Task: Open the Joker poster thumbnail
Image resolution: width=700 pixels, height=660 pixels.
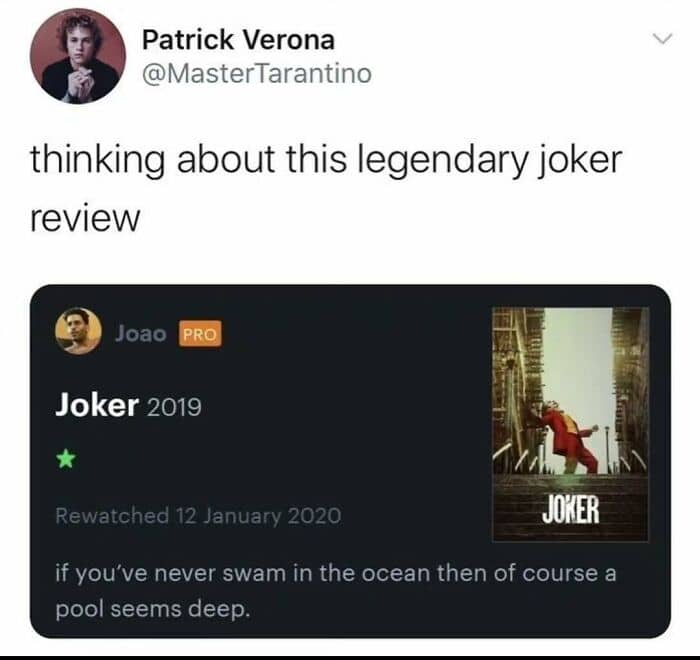Action: (x=570, y=424)
